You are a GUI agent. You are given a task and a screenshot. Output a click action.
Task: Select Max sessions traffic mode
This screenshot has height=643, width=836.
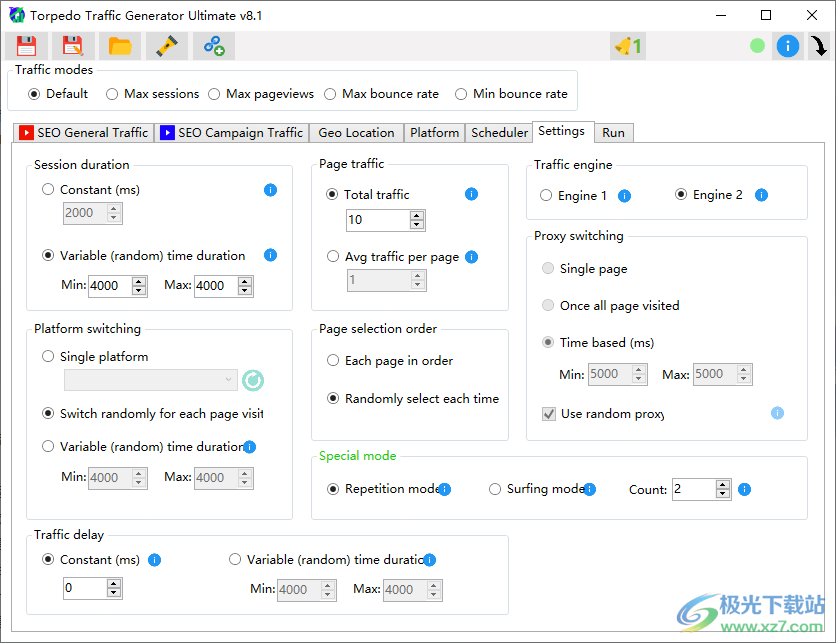(152, 94)
